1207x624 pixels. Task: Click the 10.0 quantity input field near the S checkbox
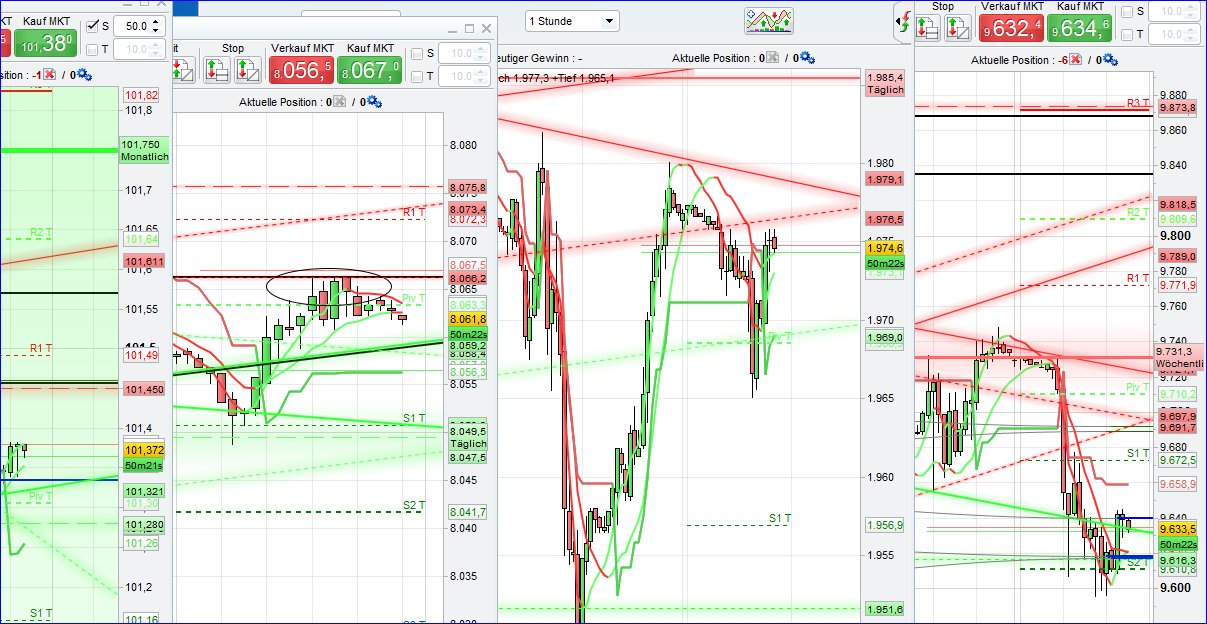[464, 55]
